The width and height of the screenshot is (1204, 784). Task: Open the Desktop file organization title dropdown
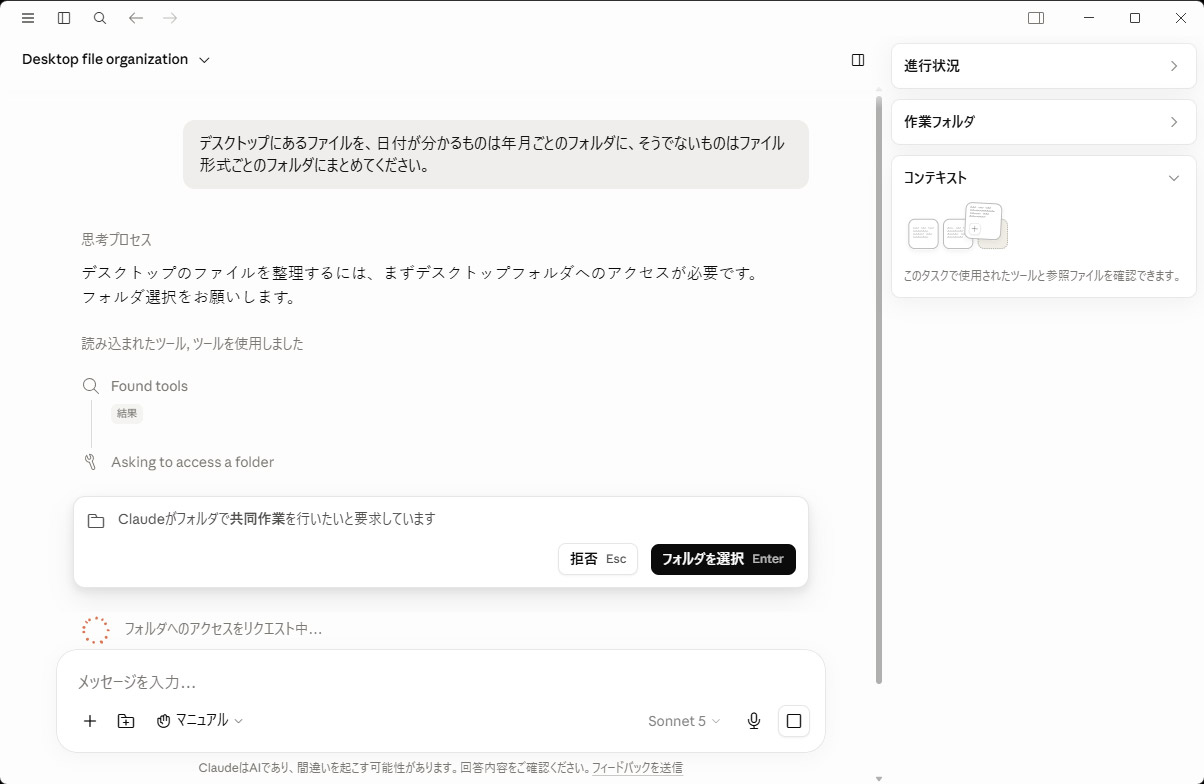(x=116, y=60)
